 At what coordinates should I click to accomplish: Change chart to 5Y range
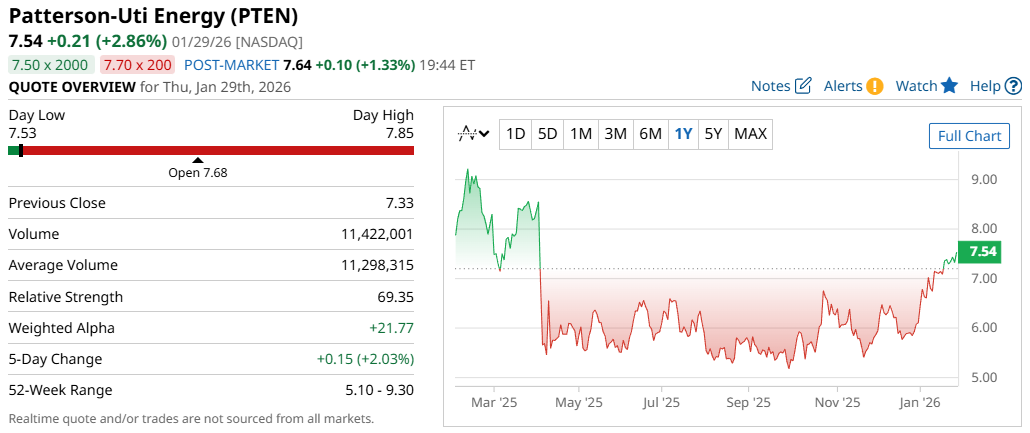coord(713,133)
